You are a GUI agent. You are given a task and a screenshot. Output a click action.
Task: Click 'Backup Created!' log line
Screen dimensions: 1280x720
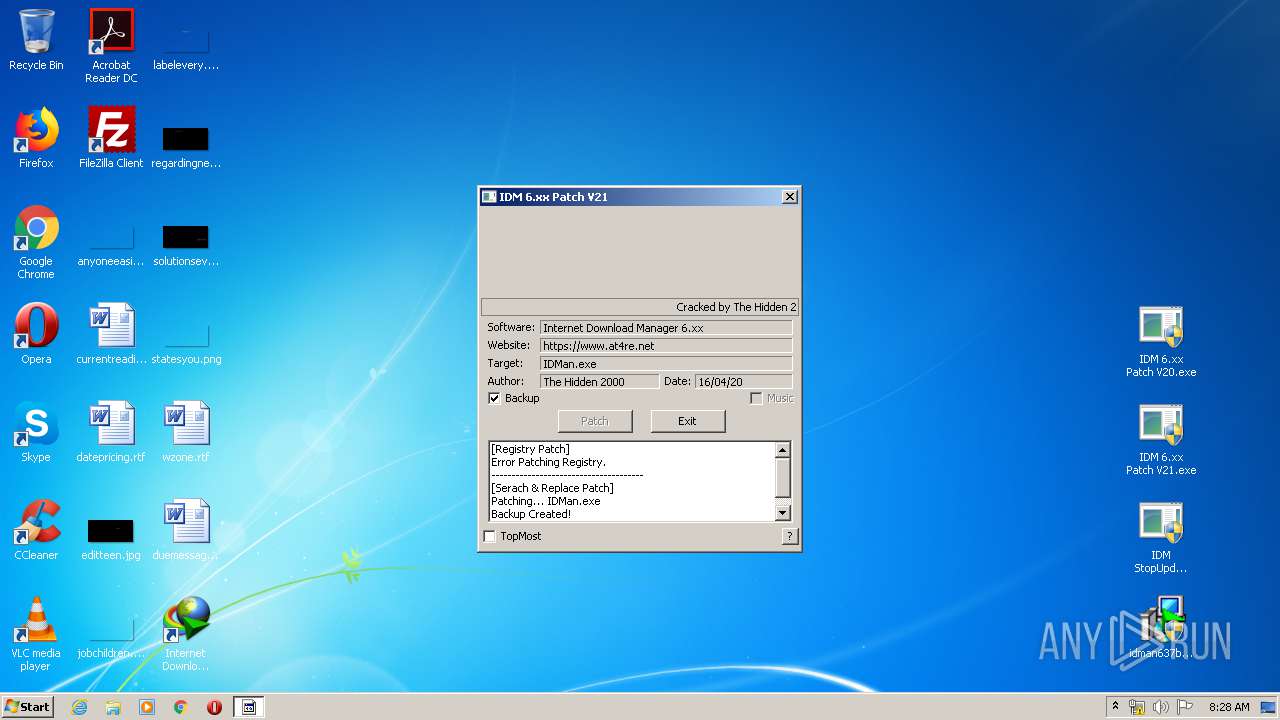coord(531,514)
